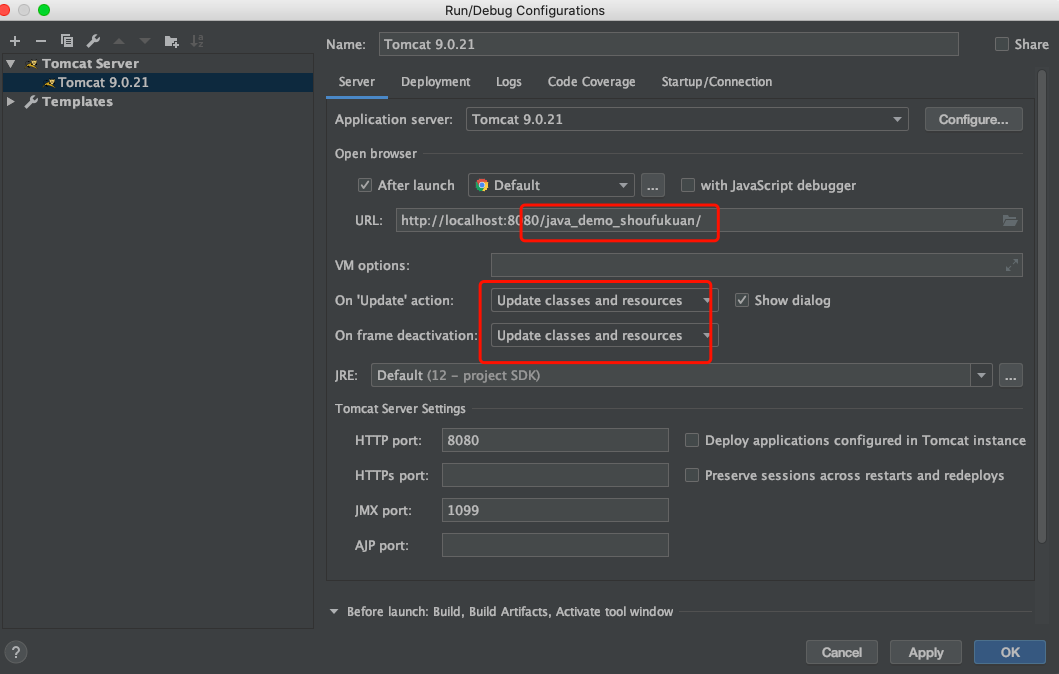Viewport: 1059px width, 674px height.
Task: Switch to the Deployment tab
Action: click(436, 82)
